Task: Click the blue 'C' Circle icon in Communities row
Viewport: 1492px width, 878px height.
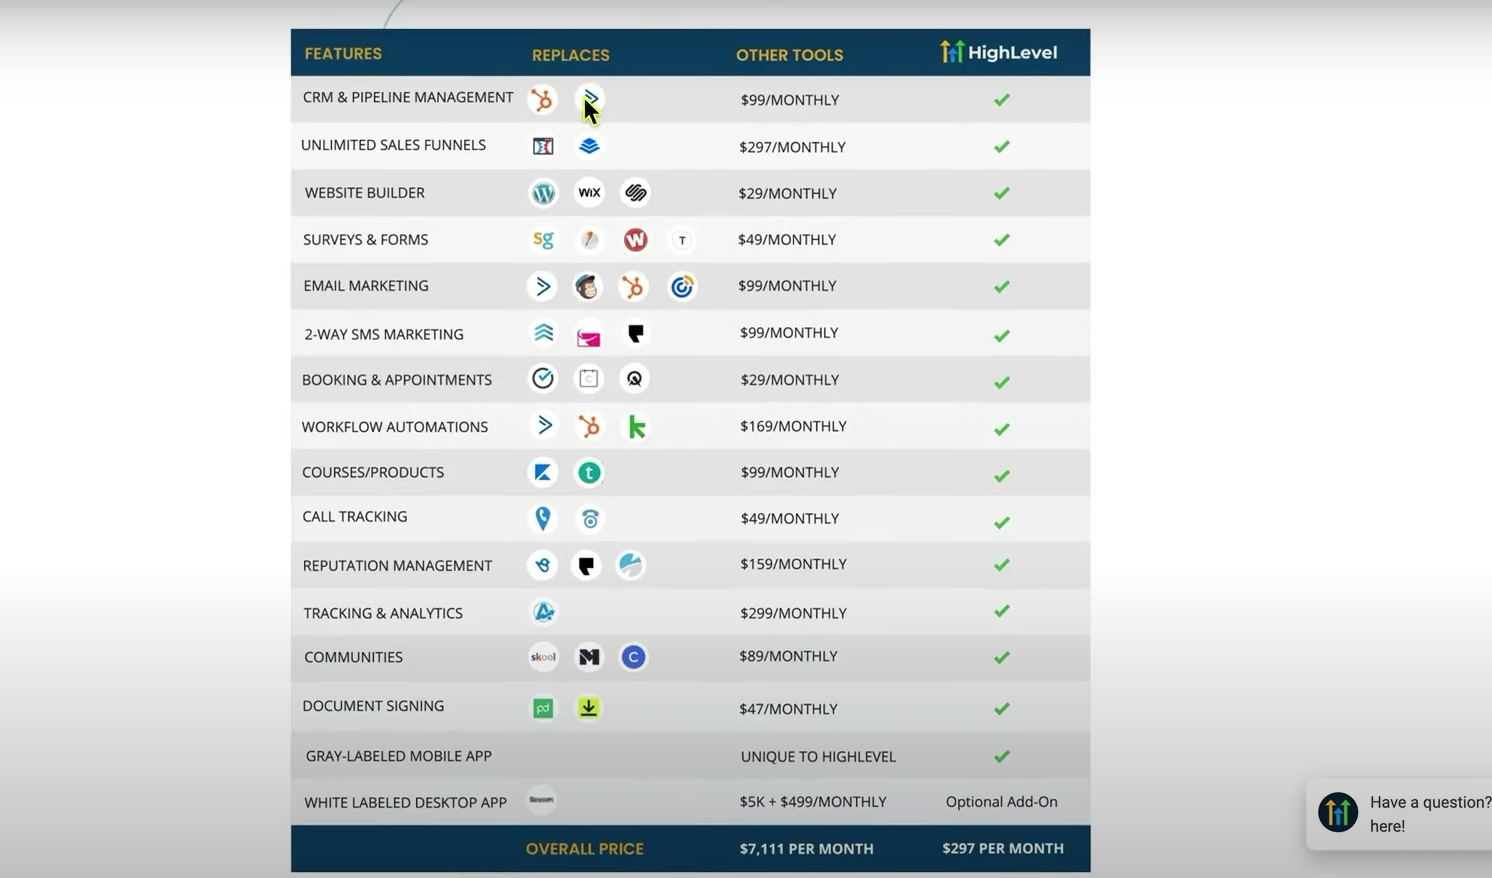Action: 633,657
